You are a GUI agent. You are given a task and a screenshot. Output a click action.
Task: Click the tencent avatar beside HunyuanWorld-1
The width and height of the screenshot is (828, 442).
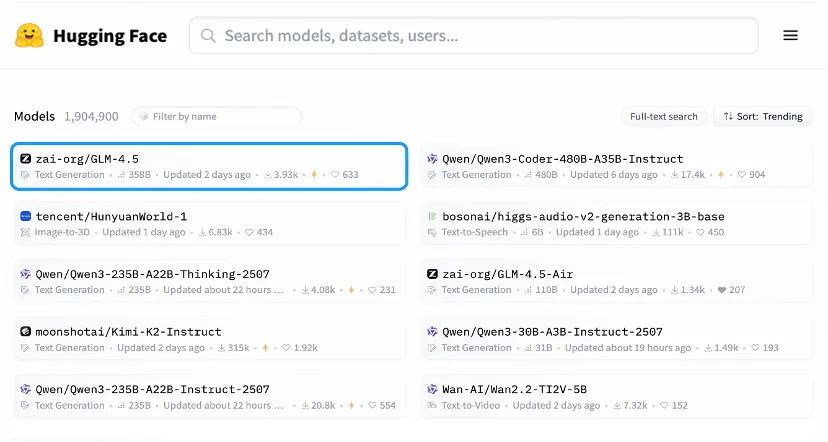click(25, 216)
